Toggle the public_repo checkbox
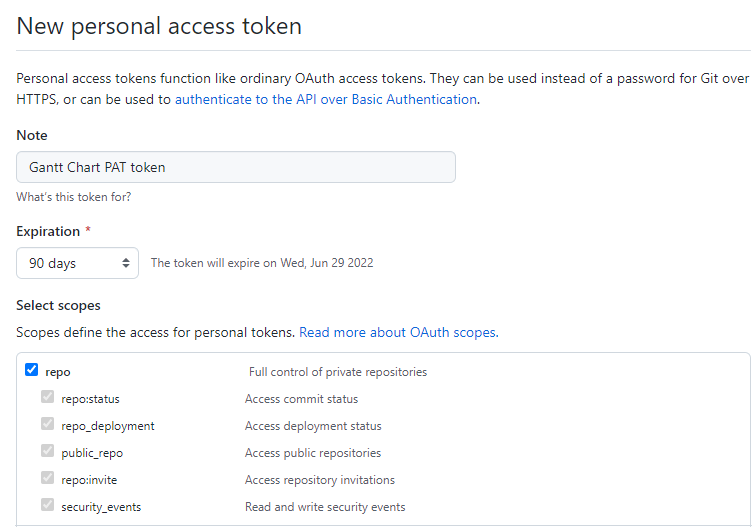Image resolution: width=755 pixels, height=527 pixels. [47, 452]
